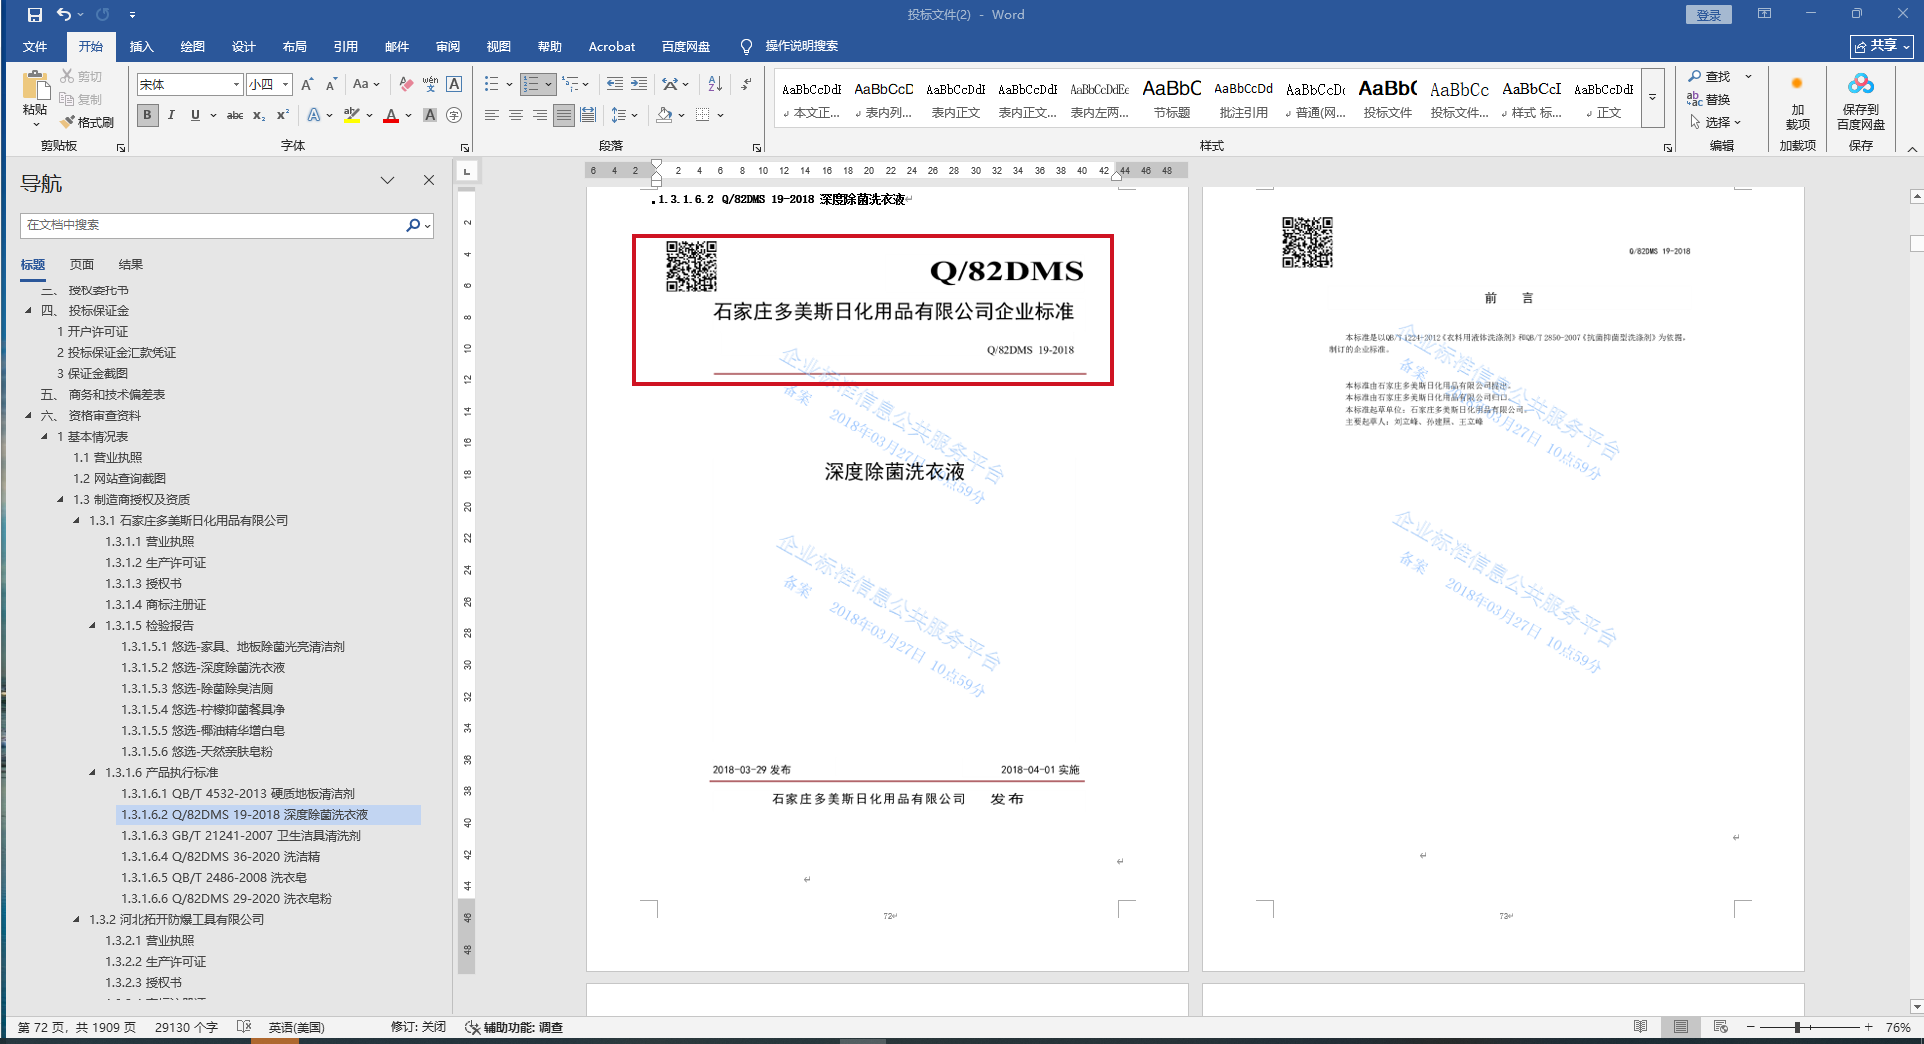The image size is (1924, 1044).
Task: Click the 登录 sign-in button
Action: point(1709,15)
